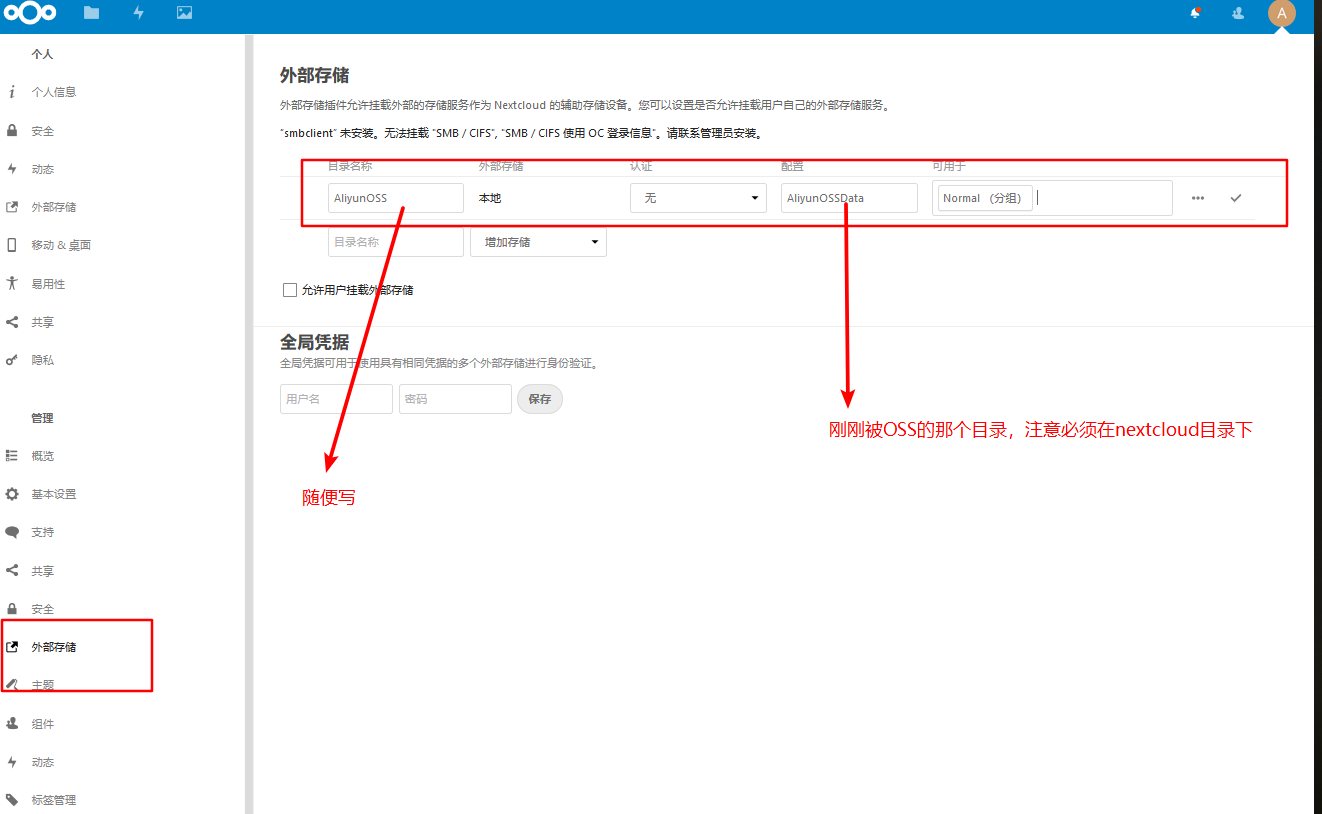Screen dimensions: 1322x814
Task: Open the Gallery image icon in header
Action: (184, 13)
